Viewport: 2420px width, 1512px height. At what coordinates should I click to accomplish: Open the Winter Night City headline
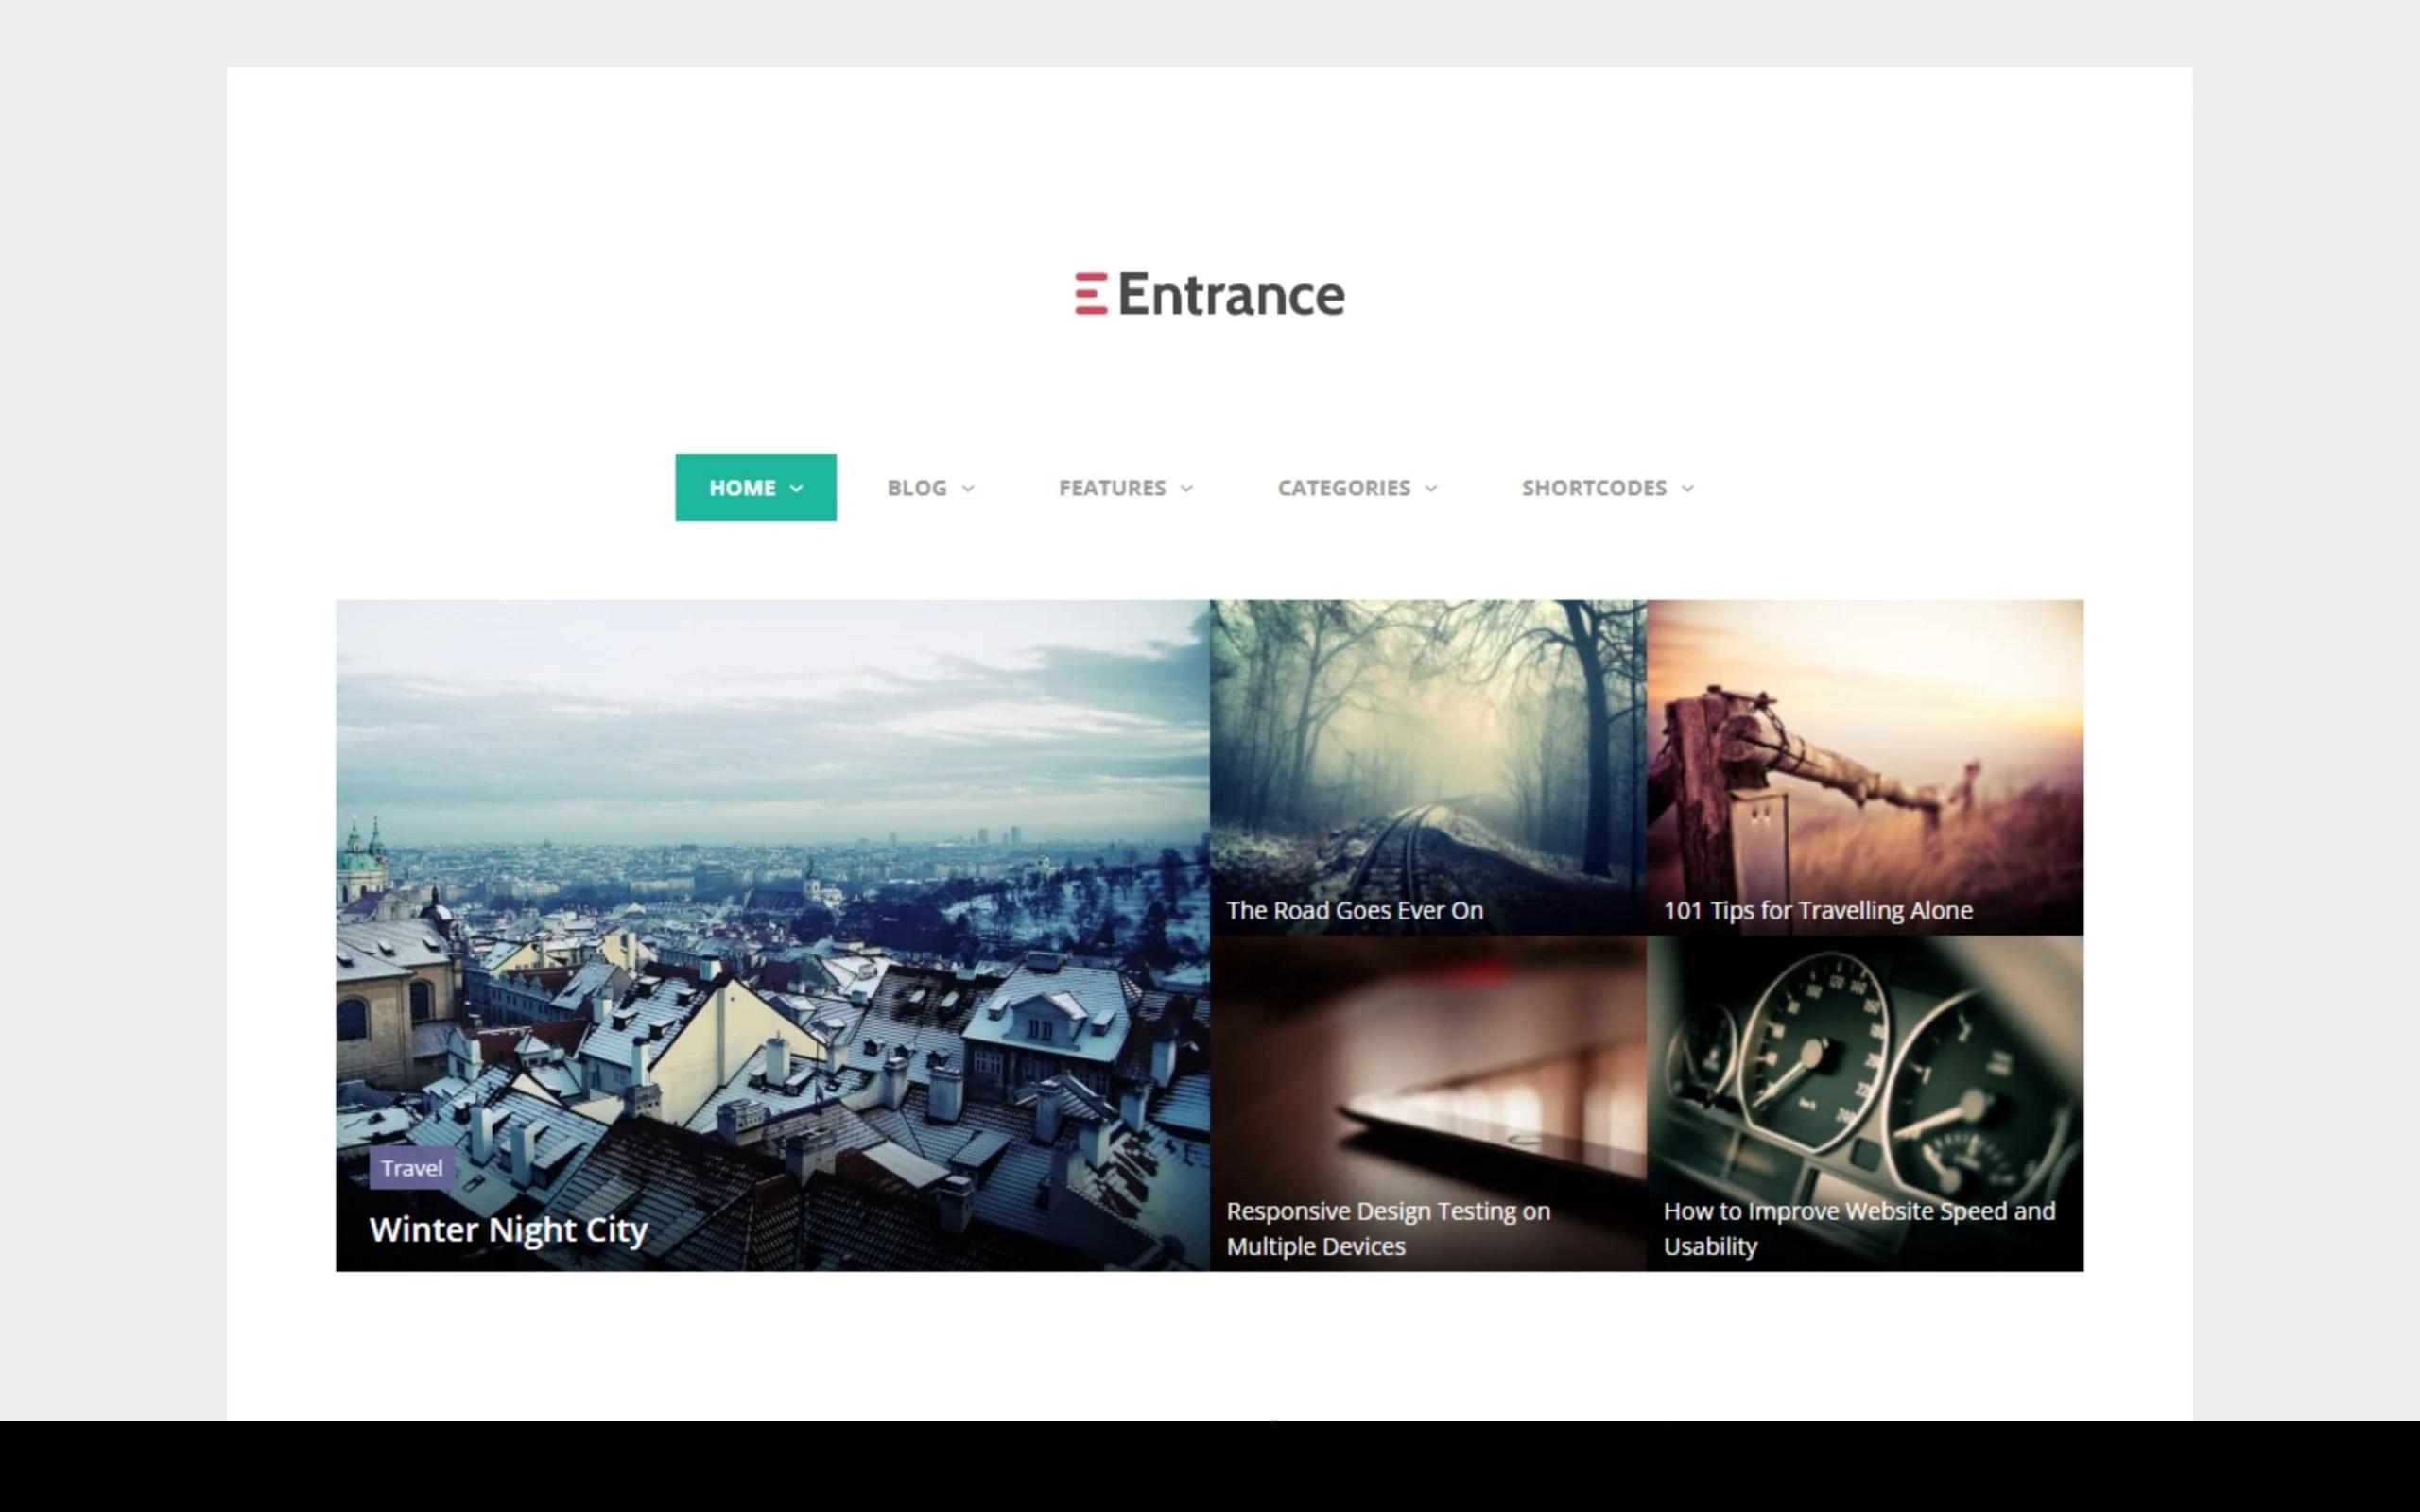coord(508,1229)
